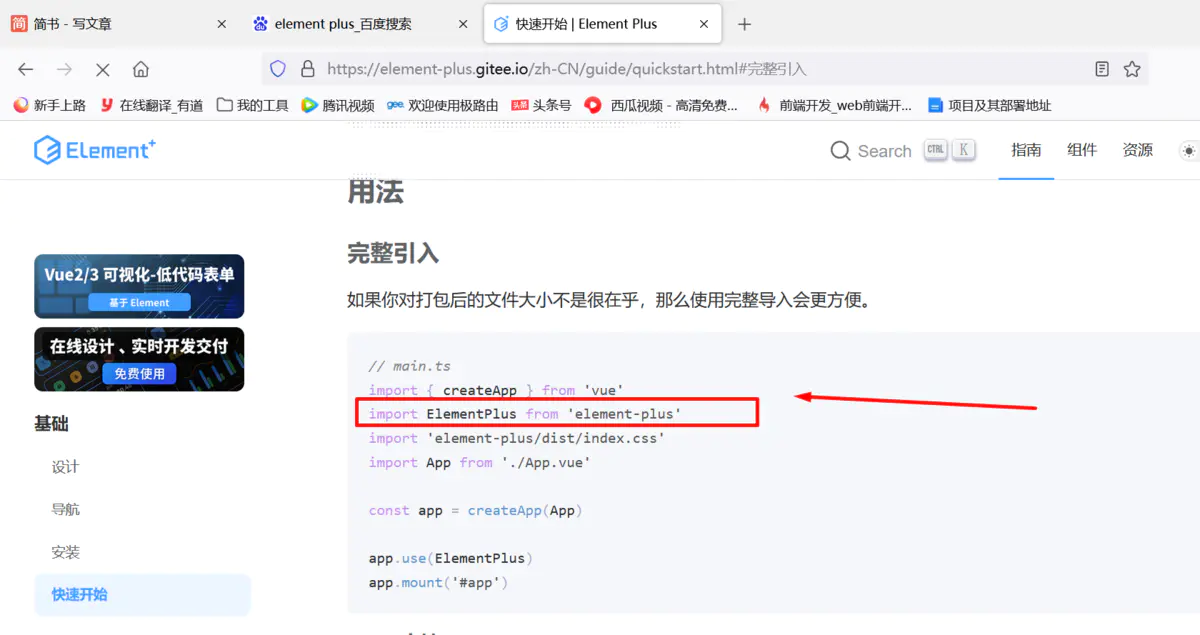
Task: Click the K key hint badge
Action: pyautogui.click(x=963, y=148)
